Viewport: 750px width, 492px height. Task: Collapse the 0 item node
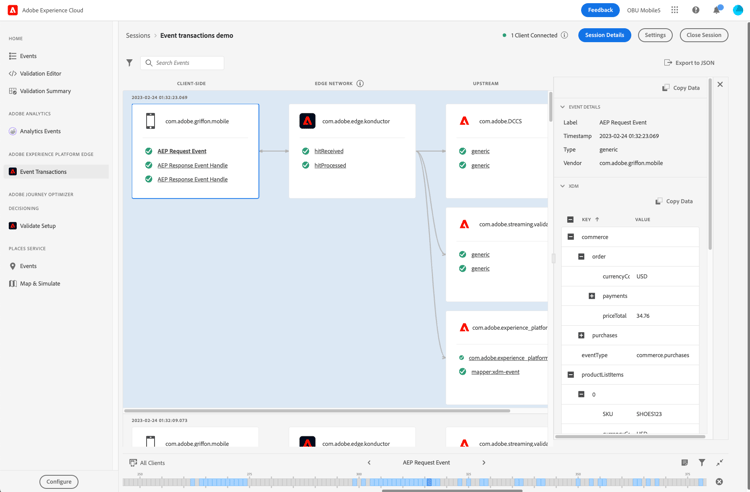pyautogui.click(x=581, y=394)
